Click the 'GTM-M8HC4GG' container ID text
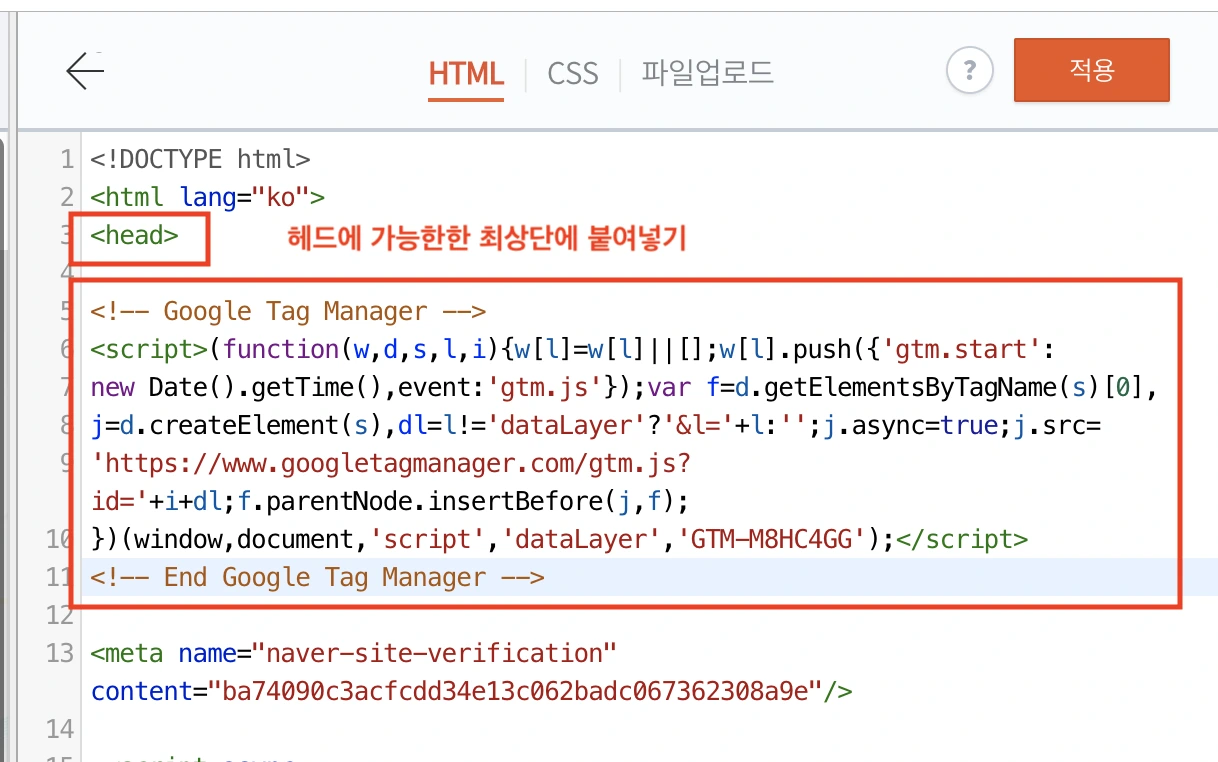 coord(772,539)
